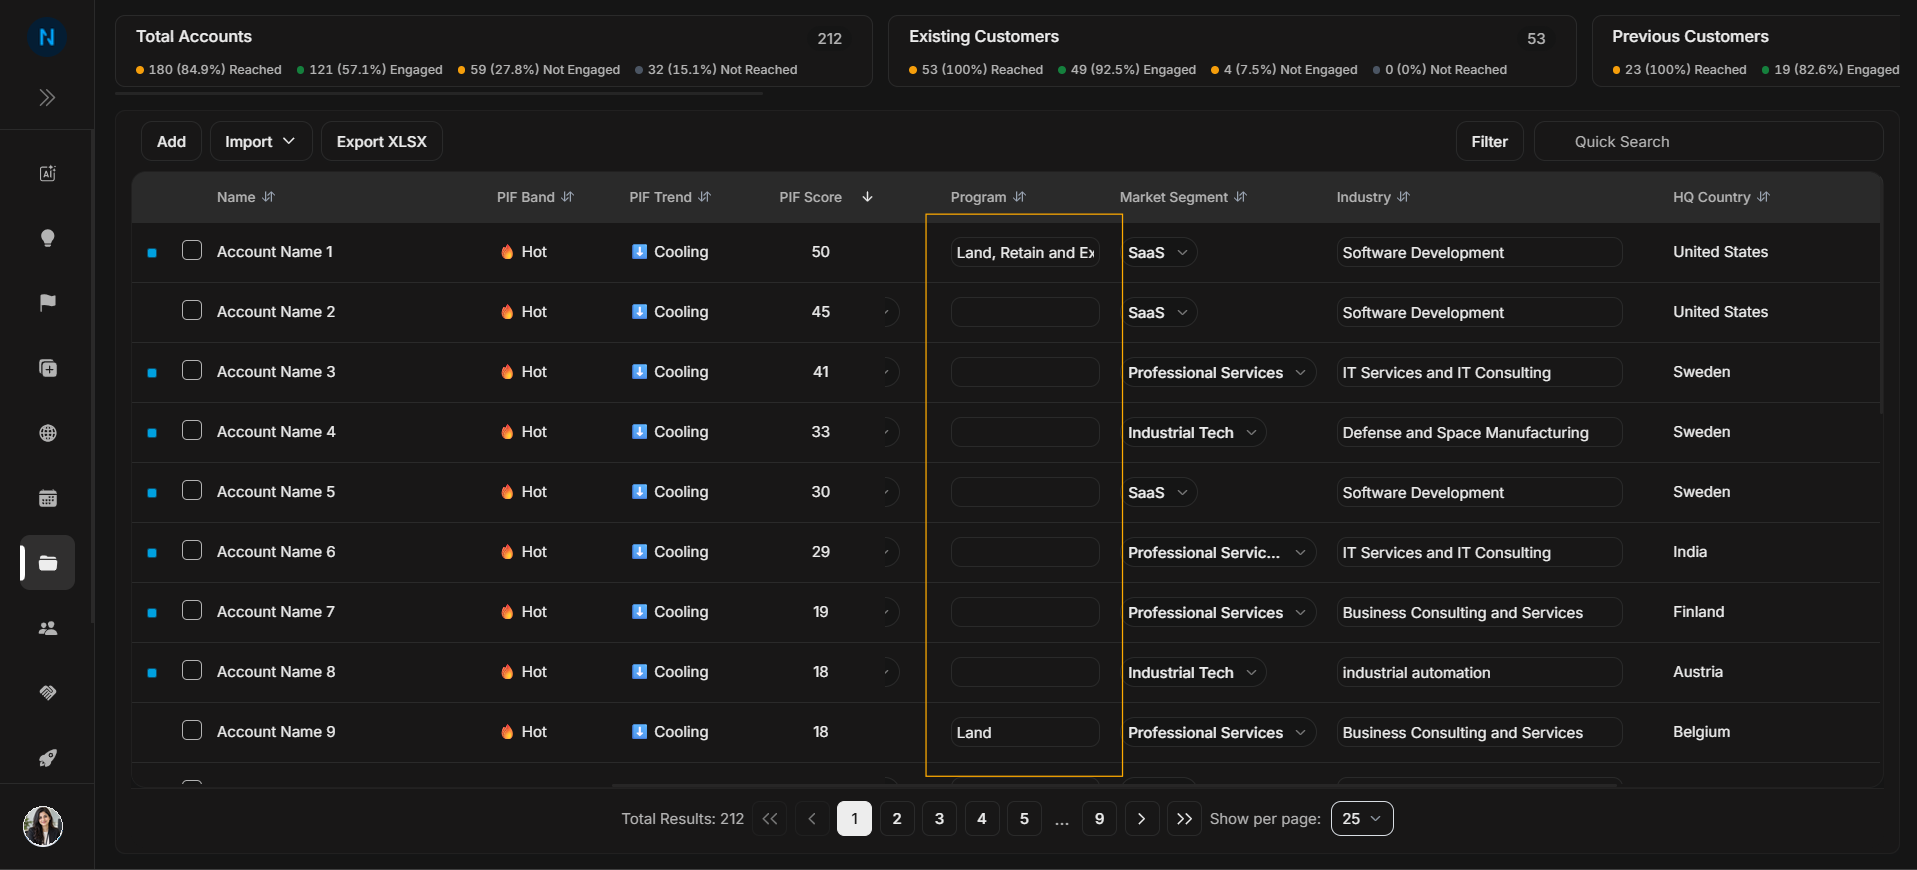Open the globe icon in sidebar

[47, 433]
